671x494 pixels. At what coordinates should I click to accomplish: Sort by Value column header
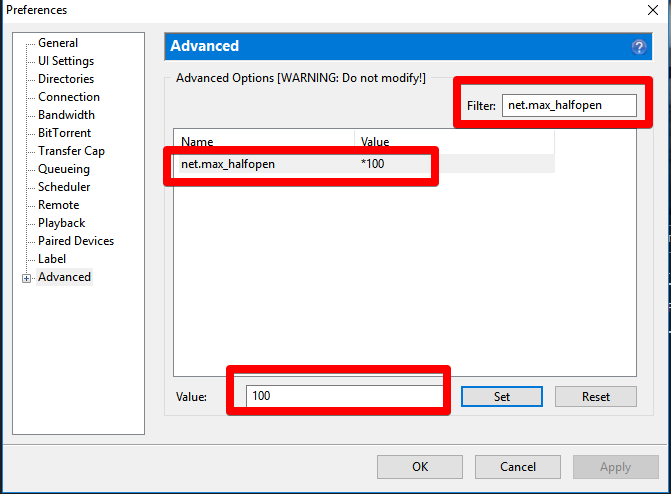(454, 142)
